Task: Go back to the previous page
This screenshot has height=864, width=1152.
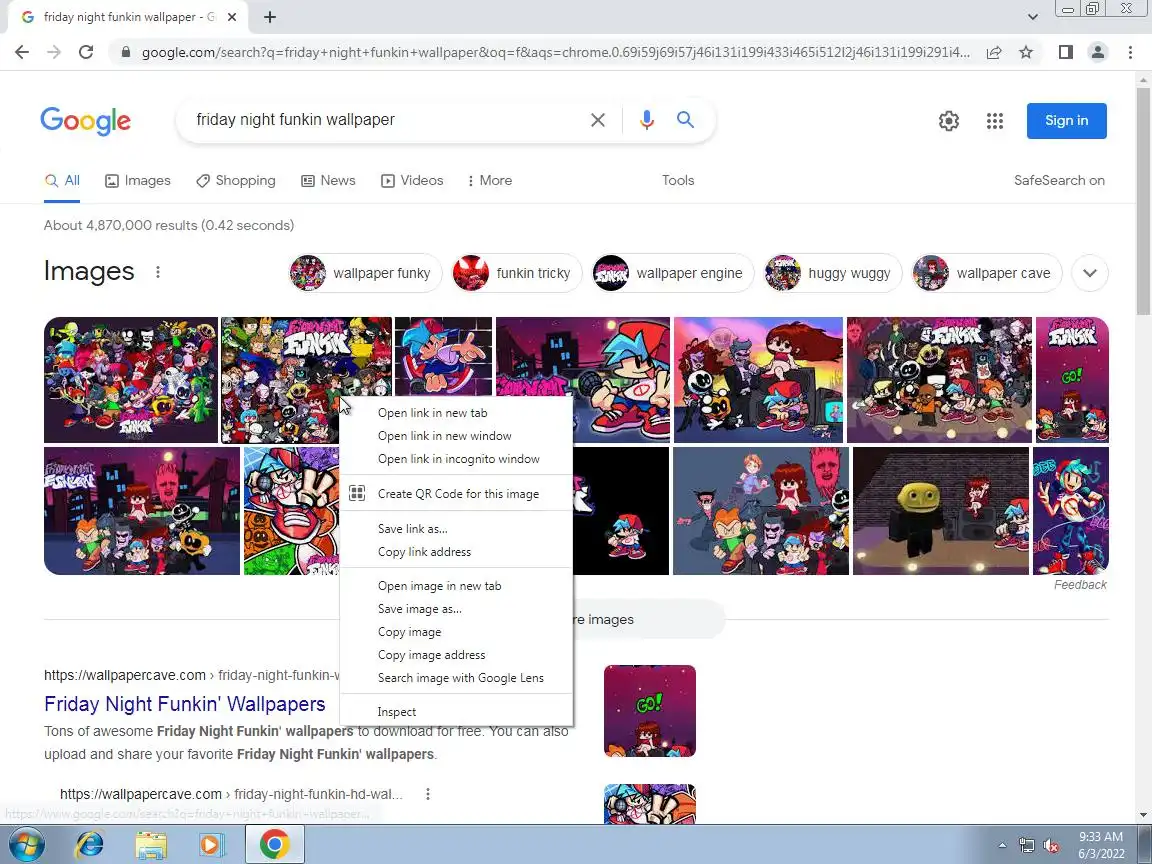Action: tap(22, 52)
